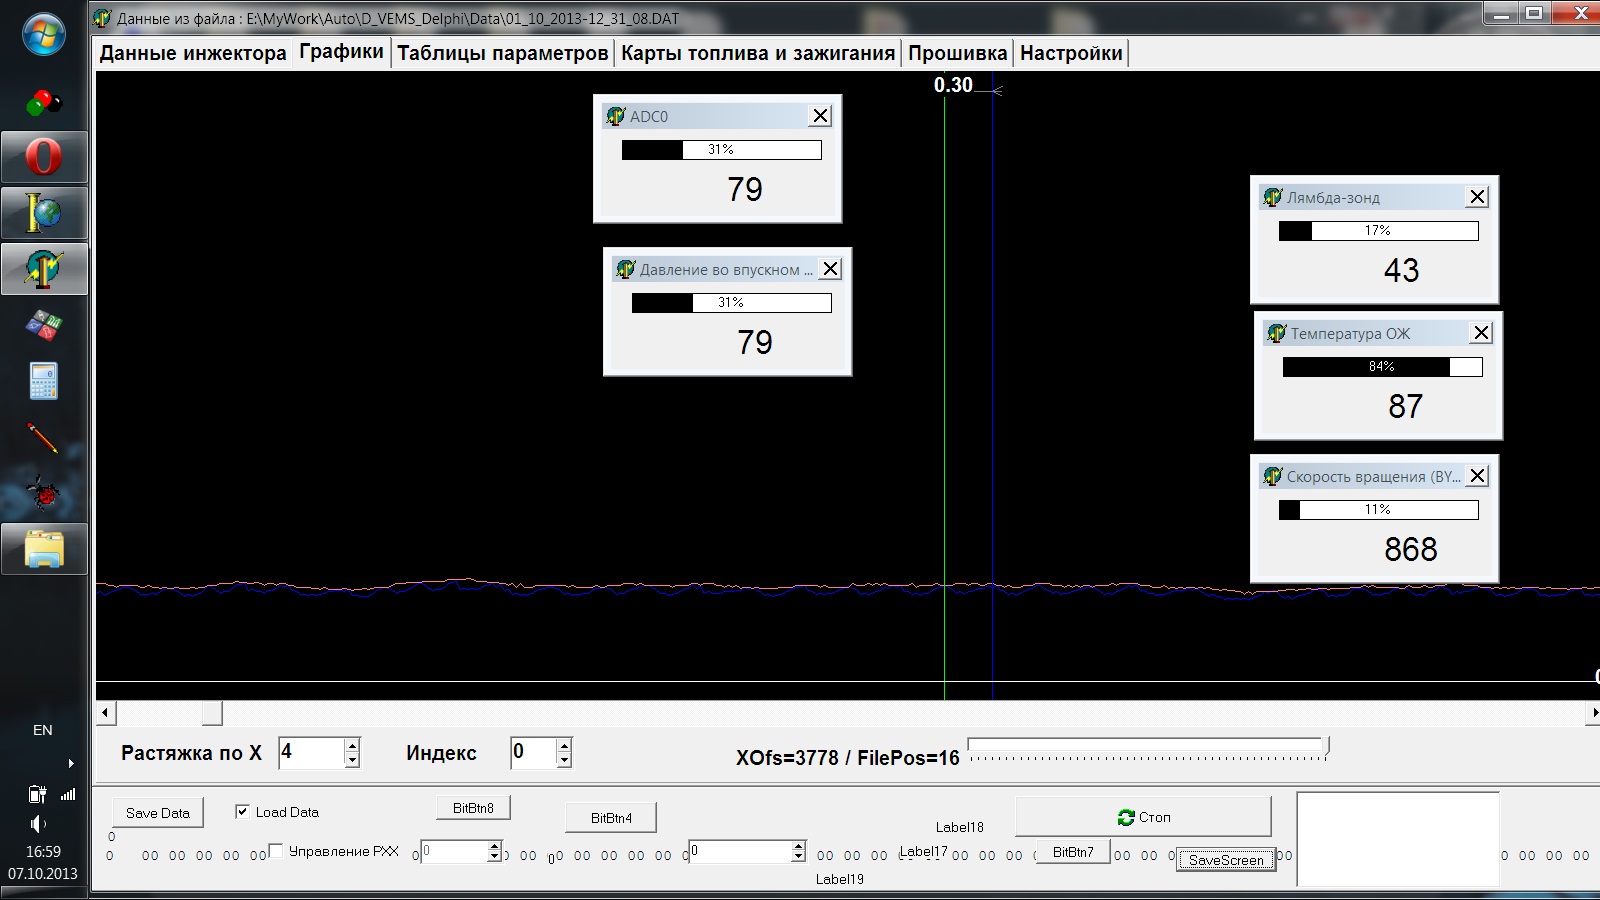Image resolution: width=1600 pixels, height=900 pixels.
Task: Click the red bug icon in the taskbar
Action: coord(43,493)
